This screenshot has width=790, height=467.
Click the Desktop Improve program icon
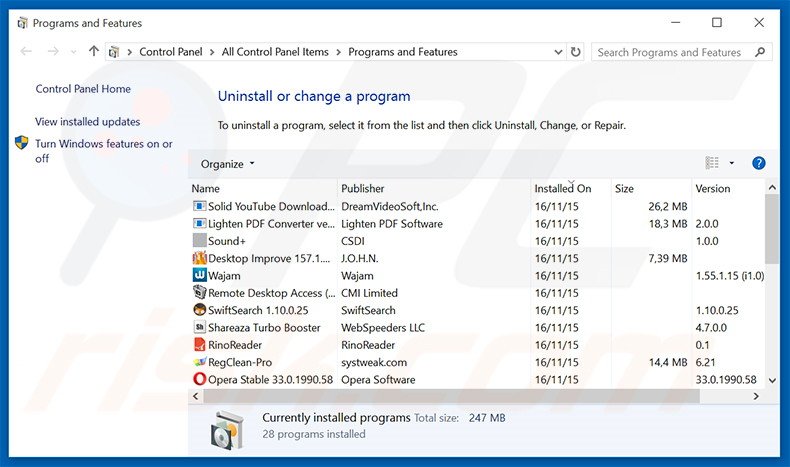(200, 258)
